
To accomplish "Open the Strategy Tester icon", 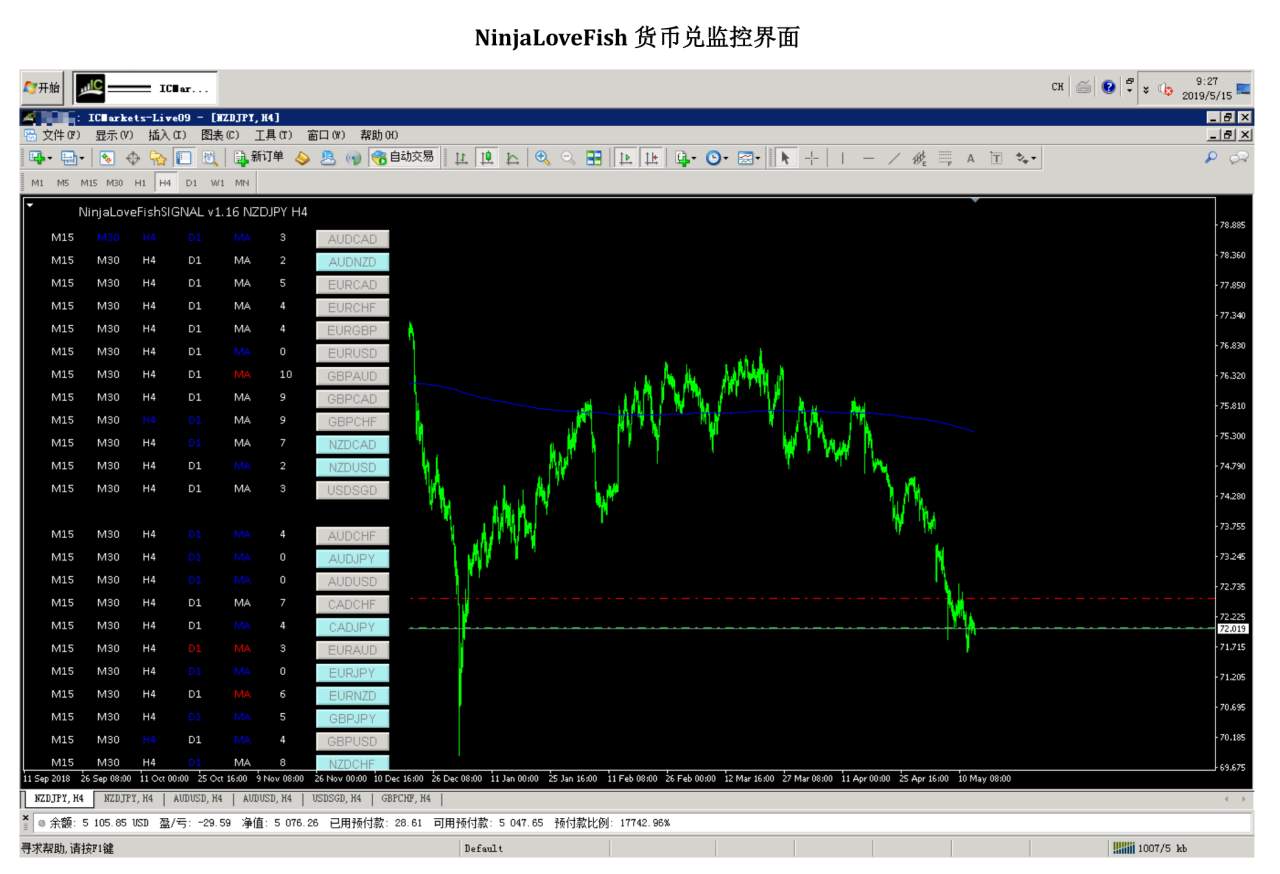I will (210, 158).
